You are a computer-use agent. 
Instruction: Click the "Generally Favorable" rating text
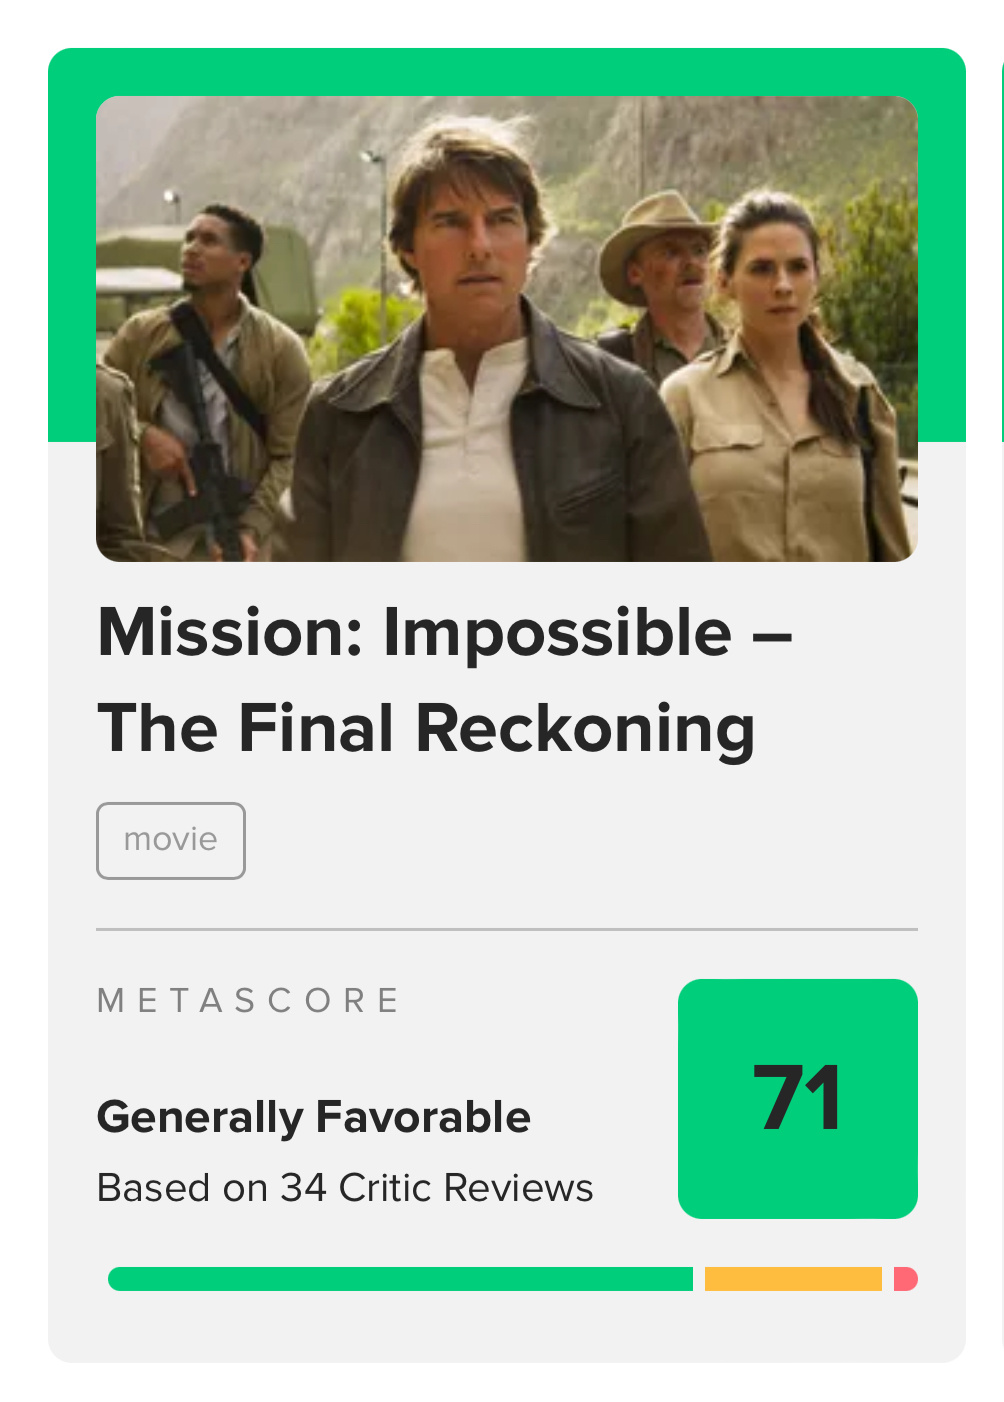(313, 1117)
